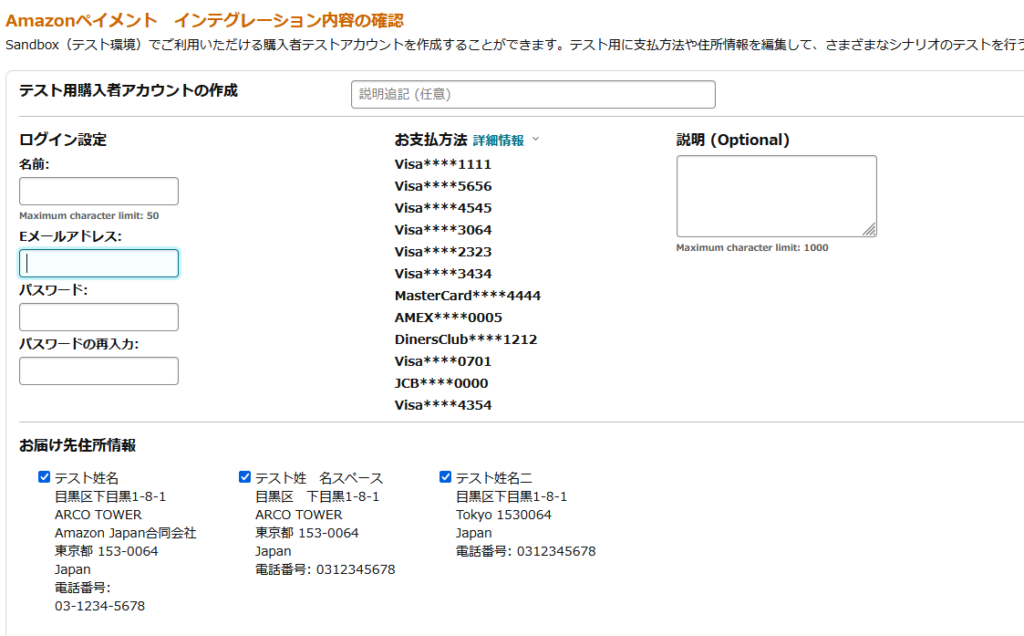Toggle the テスト姓名 address checkbox
Image resolution: width=1024 pixels, height=636 pixels.
(x=44, y=477)
